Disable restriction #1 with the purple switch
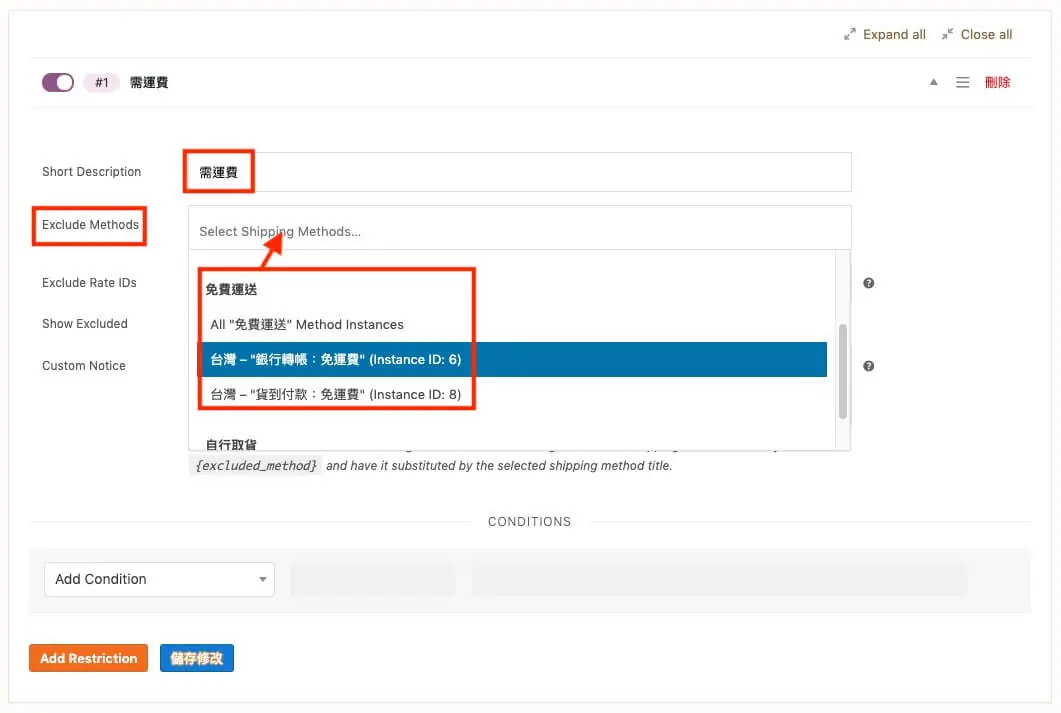1061x713 pixels. coord(58,83)
